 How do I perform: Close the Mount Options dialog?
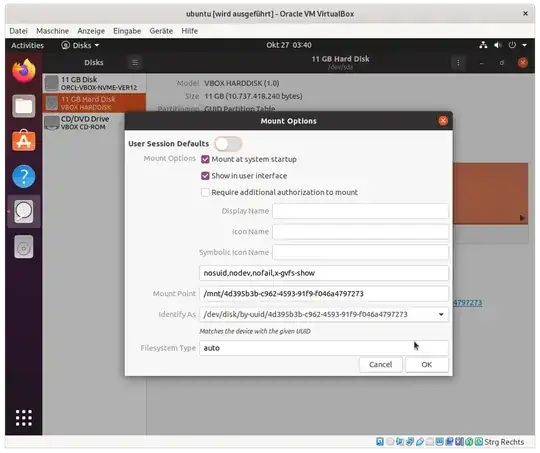[x=443, y=121]
